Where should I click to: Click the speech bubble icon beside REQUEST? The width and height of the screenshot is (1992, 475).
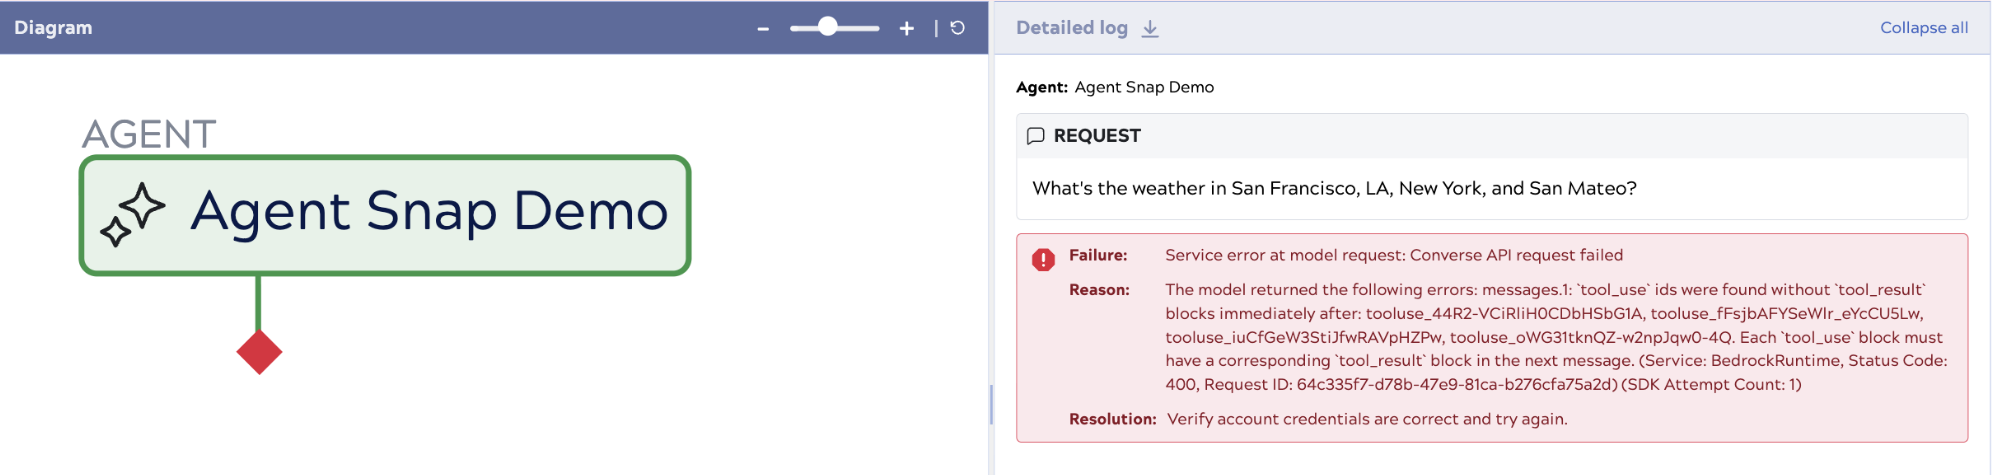pos(1036,136)
